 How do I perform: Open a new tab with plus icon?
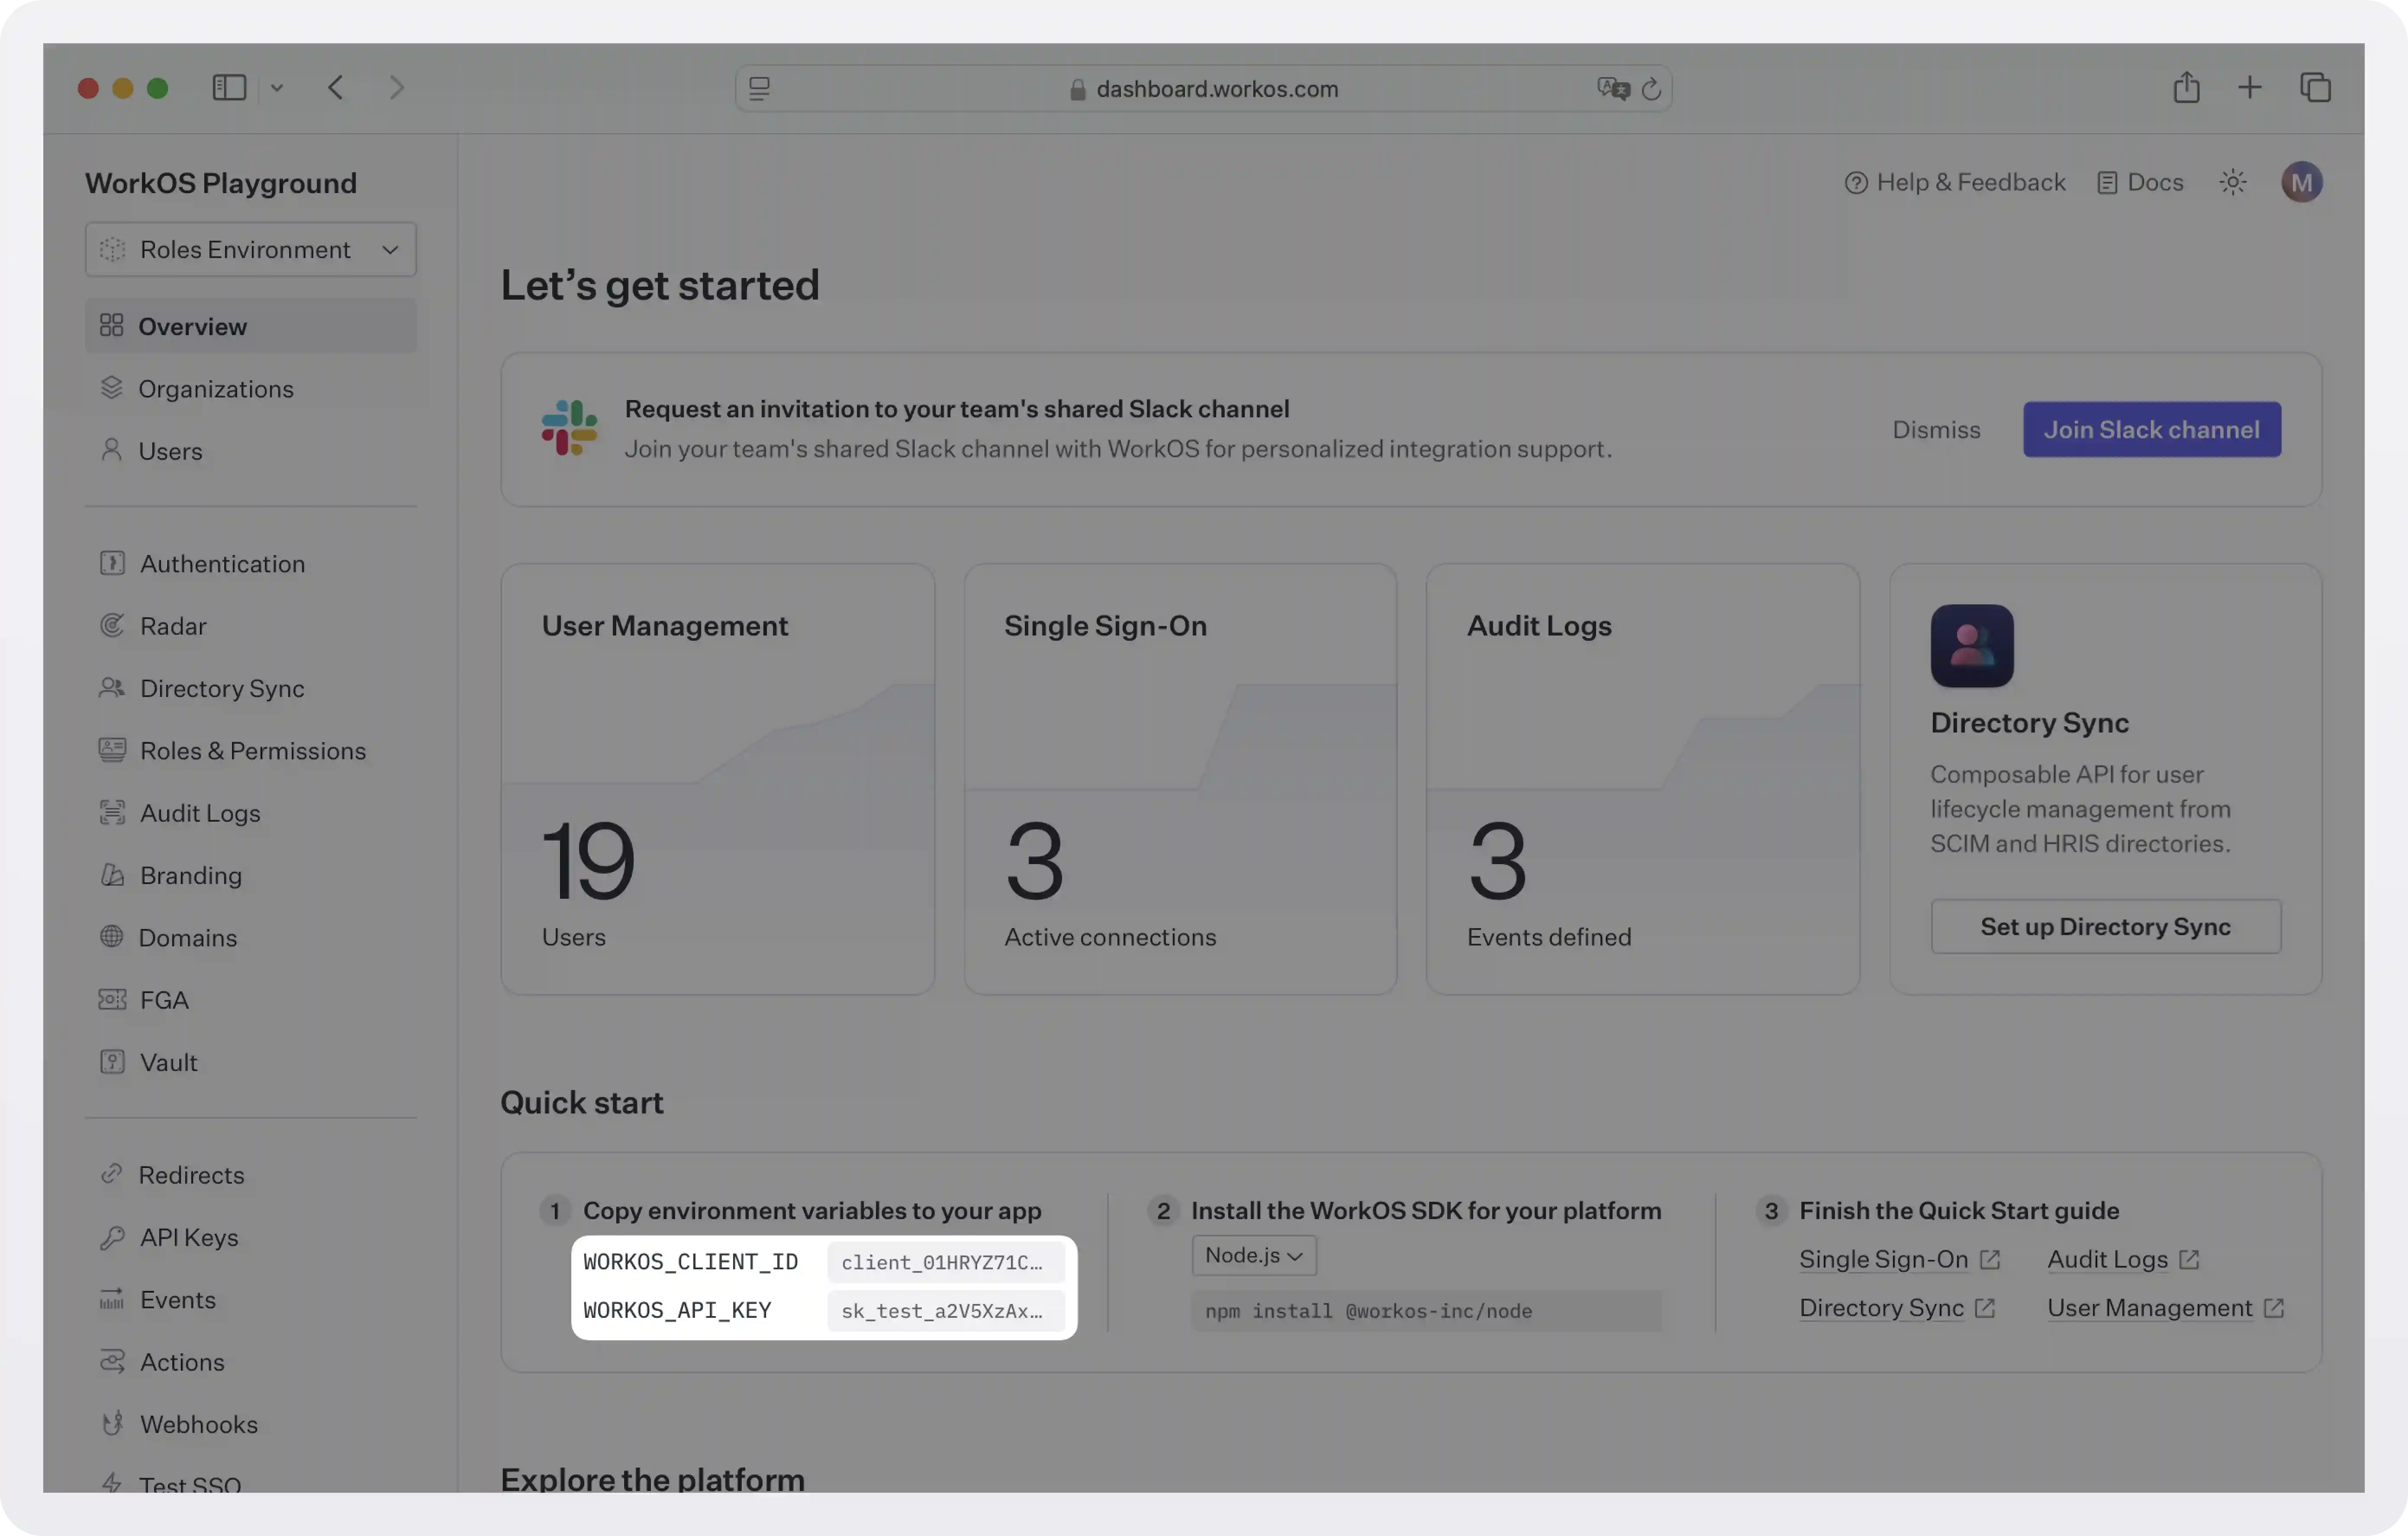click(x=2250, y=88)
